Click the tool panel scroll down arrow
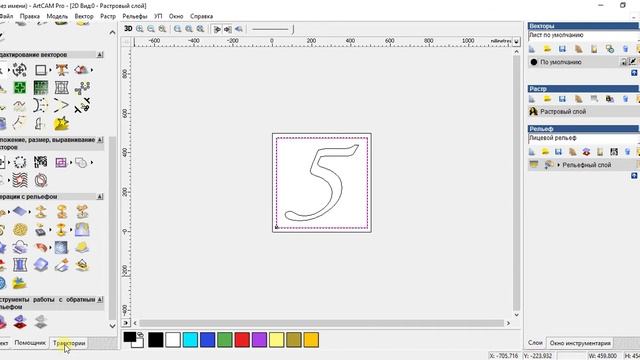This screenshot has height=360, width=640. [x=113, y=326]
